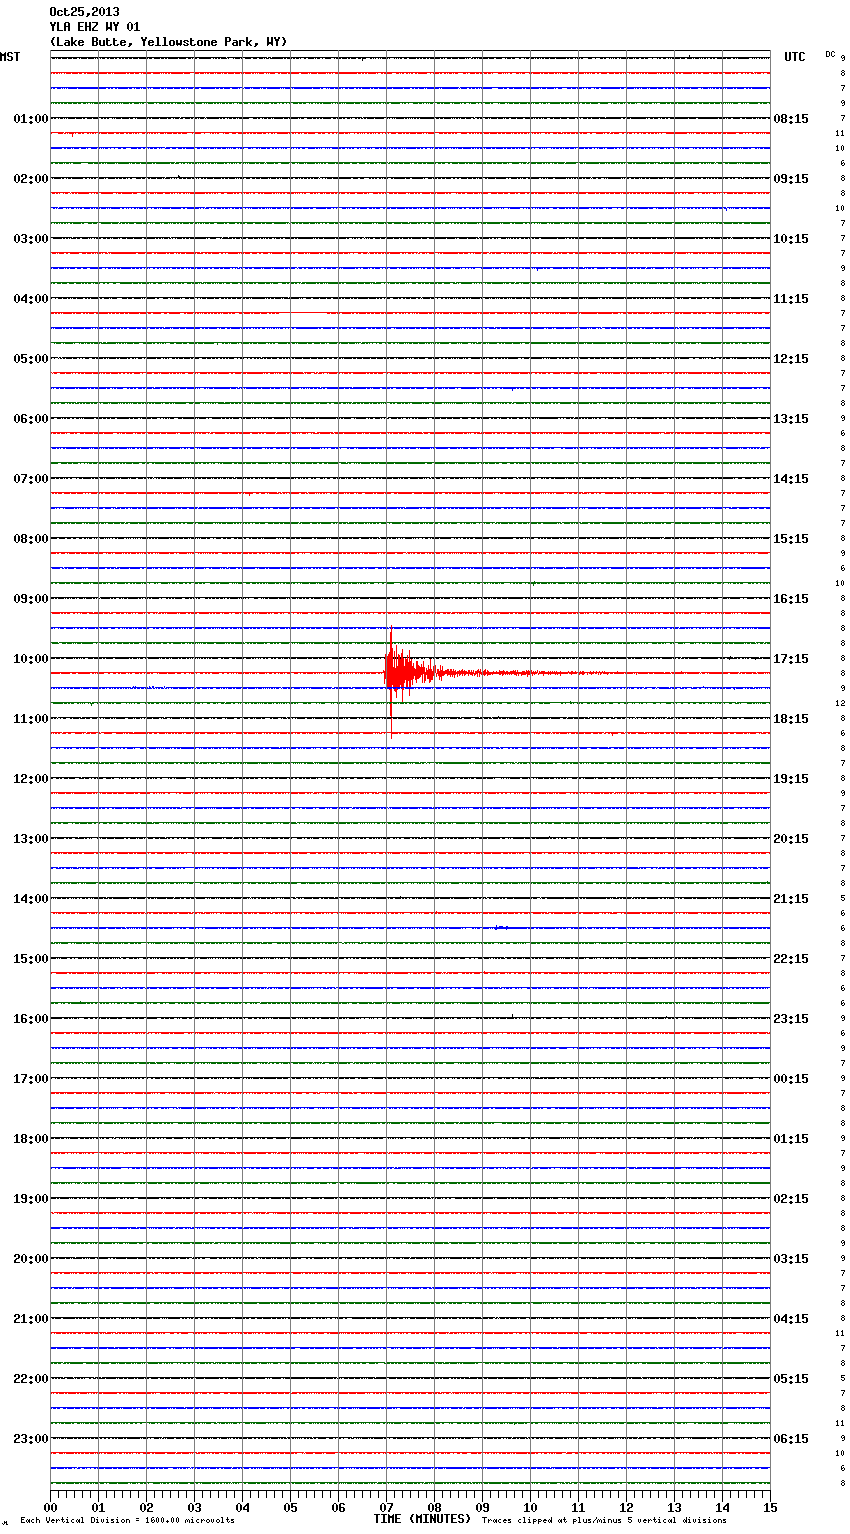
Task: Click the 15:15 UTC time label
Action: 791,539
